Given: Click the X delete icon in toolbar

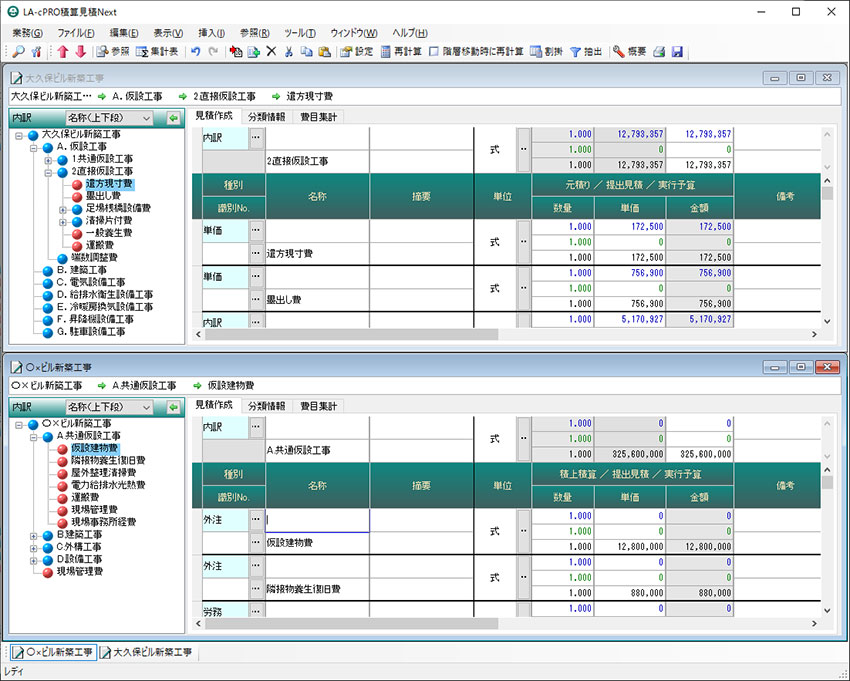Looking at the screenshot, I should pyautogui.click(x=271, y=51).
